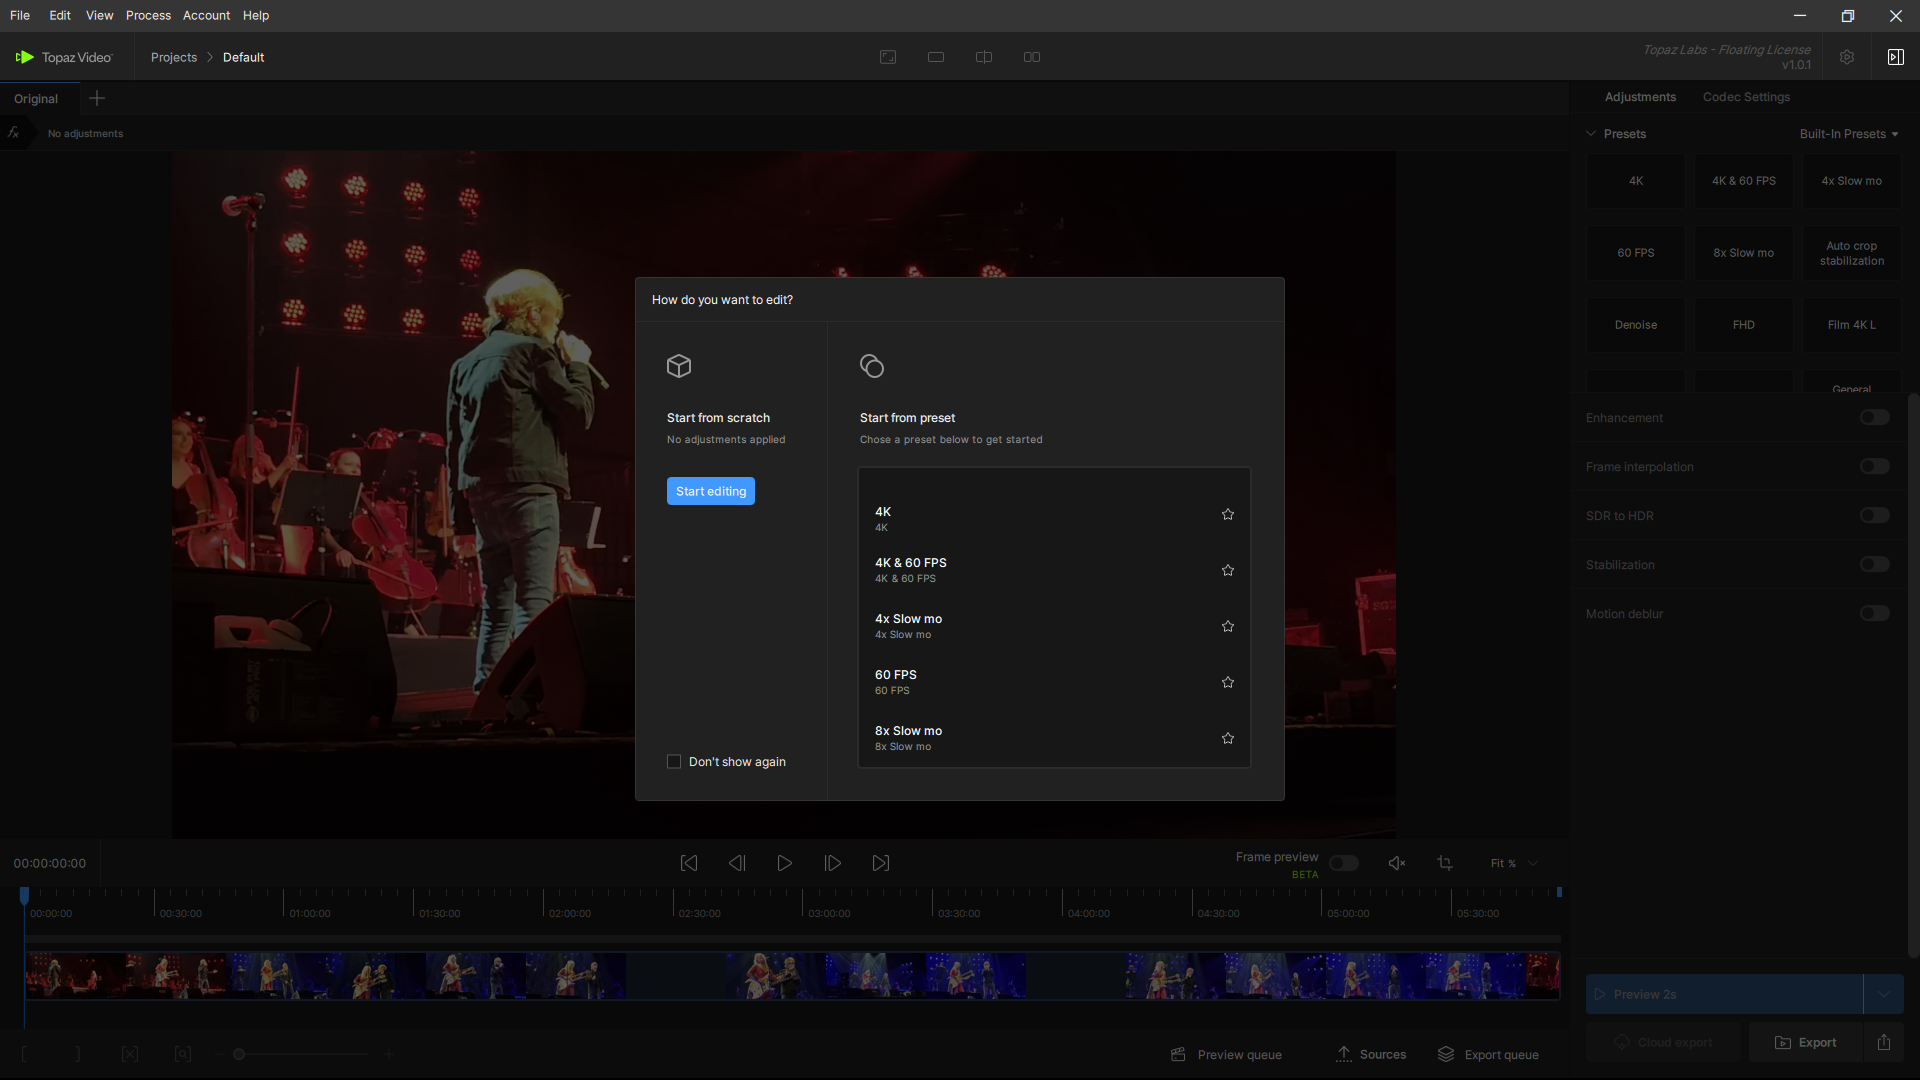Turn on the Enhancement toggle
1920x1080 pixels.
1874,418
